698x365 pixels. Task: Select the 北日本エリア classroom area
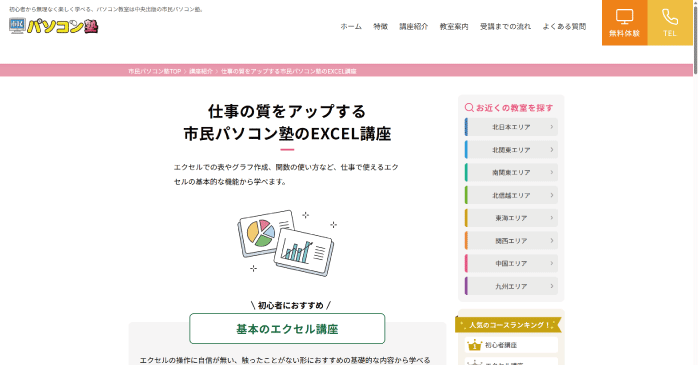511,127
